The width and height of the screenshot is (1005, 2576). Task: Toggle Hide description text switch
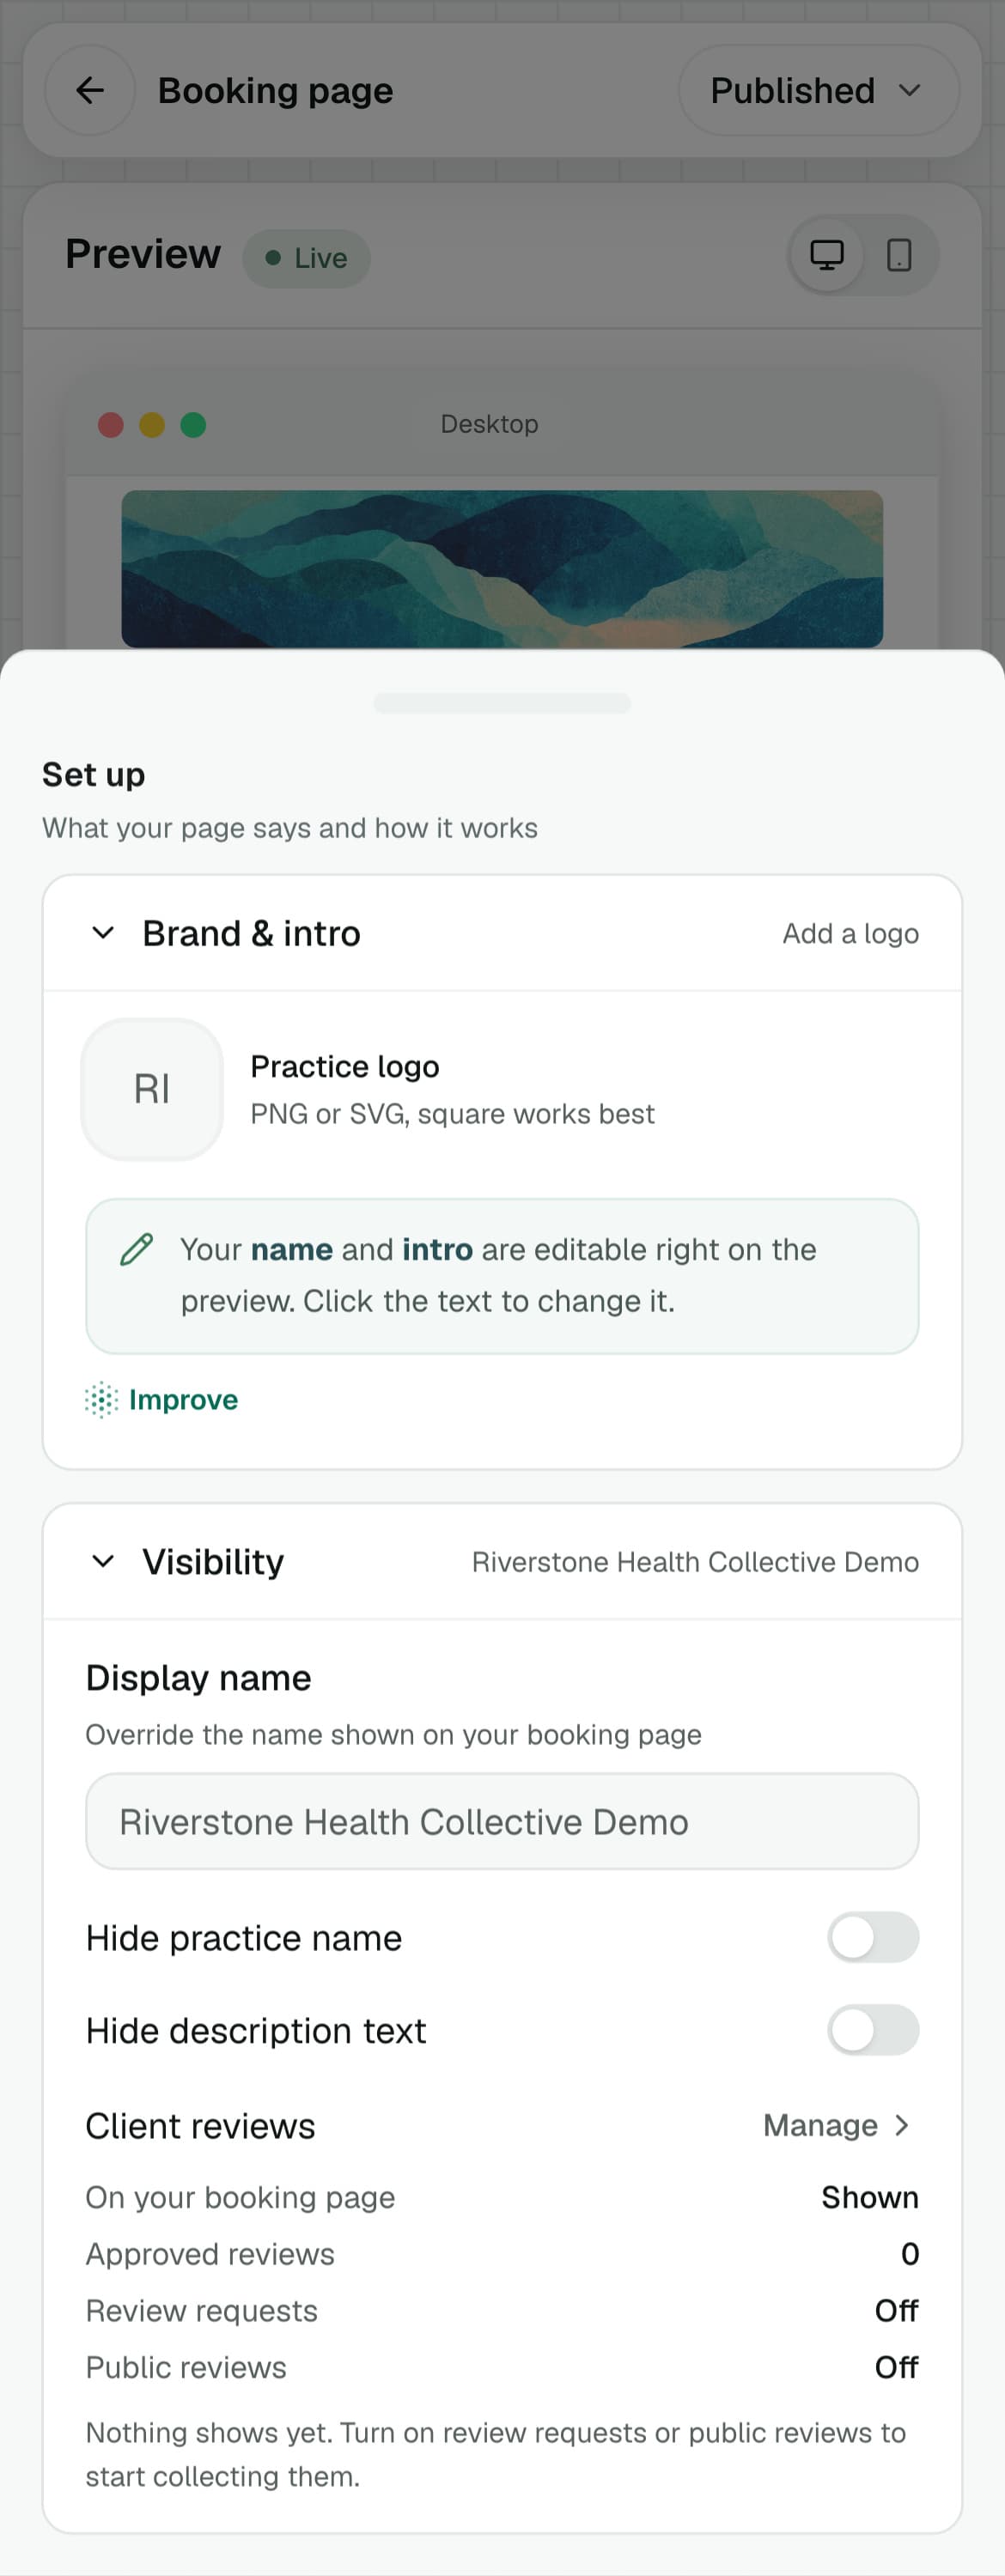pyautogui.click(x=873, y=2030)
